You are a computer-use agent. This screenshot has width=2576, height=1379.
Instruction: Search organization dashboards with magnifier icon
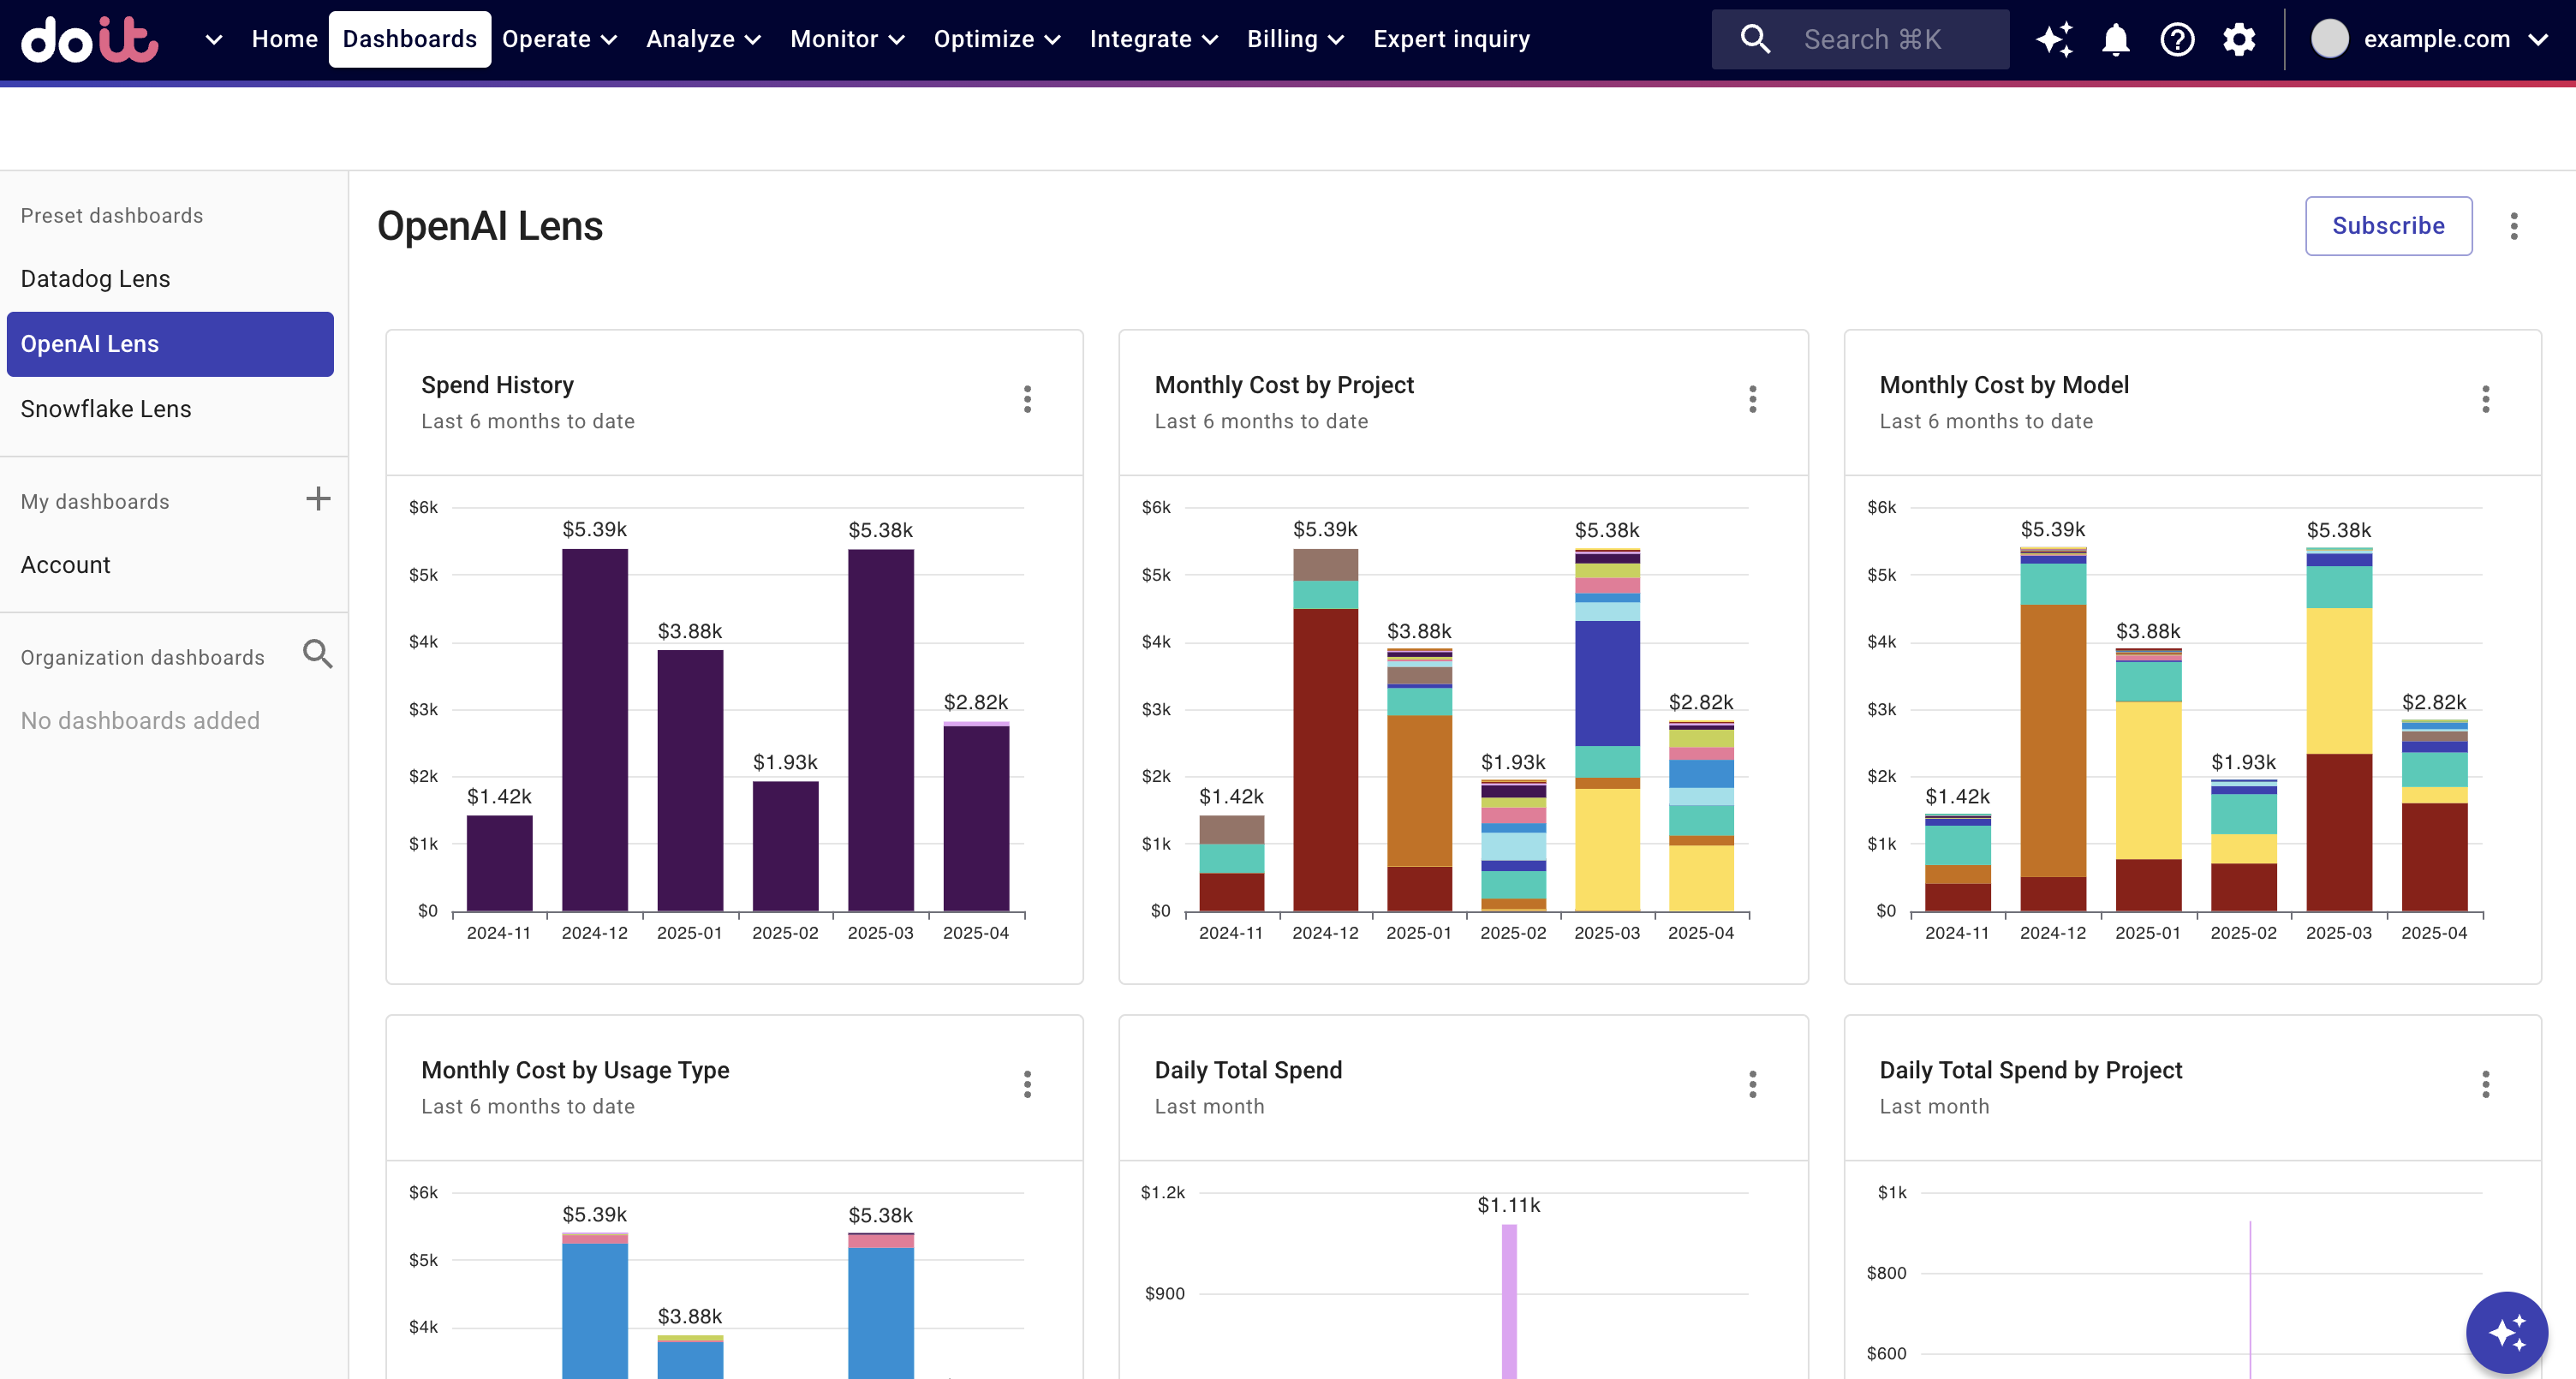318,654
